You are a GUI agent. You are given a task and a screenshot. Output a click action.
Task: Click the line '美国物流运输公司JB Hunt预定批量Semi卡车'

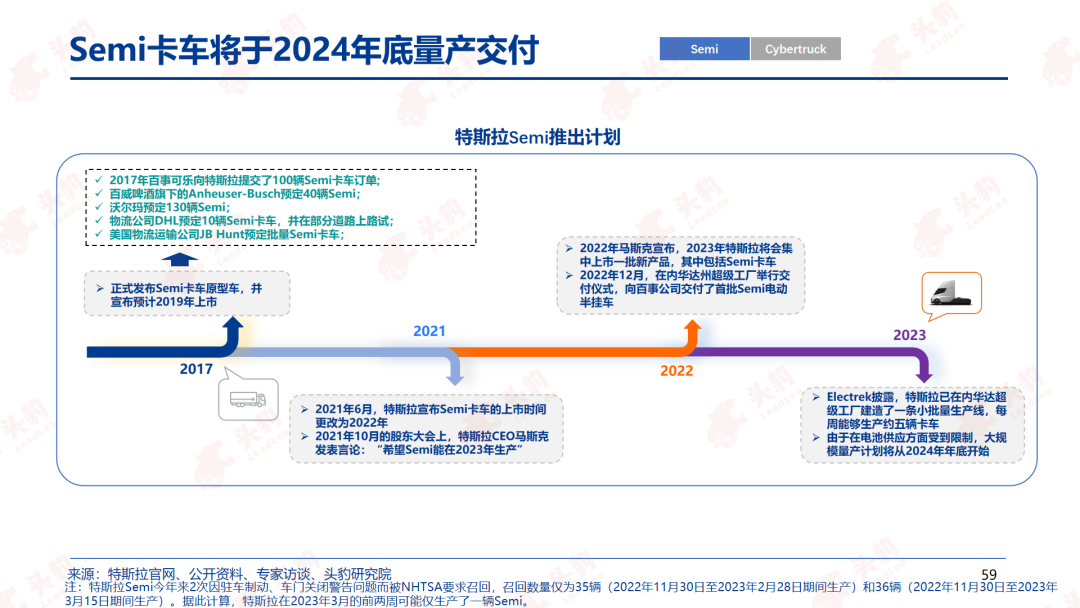227,234
